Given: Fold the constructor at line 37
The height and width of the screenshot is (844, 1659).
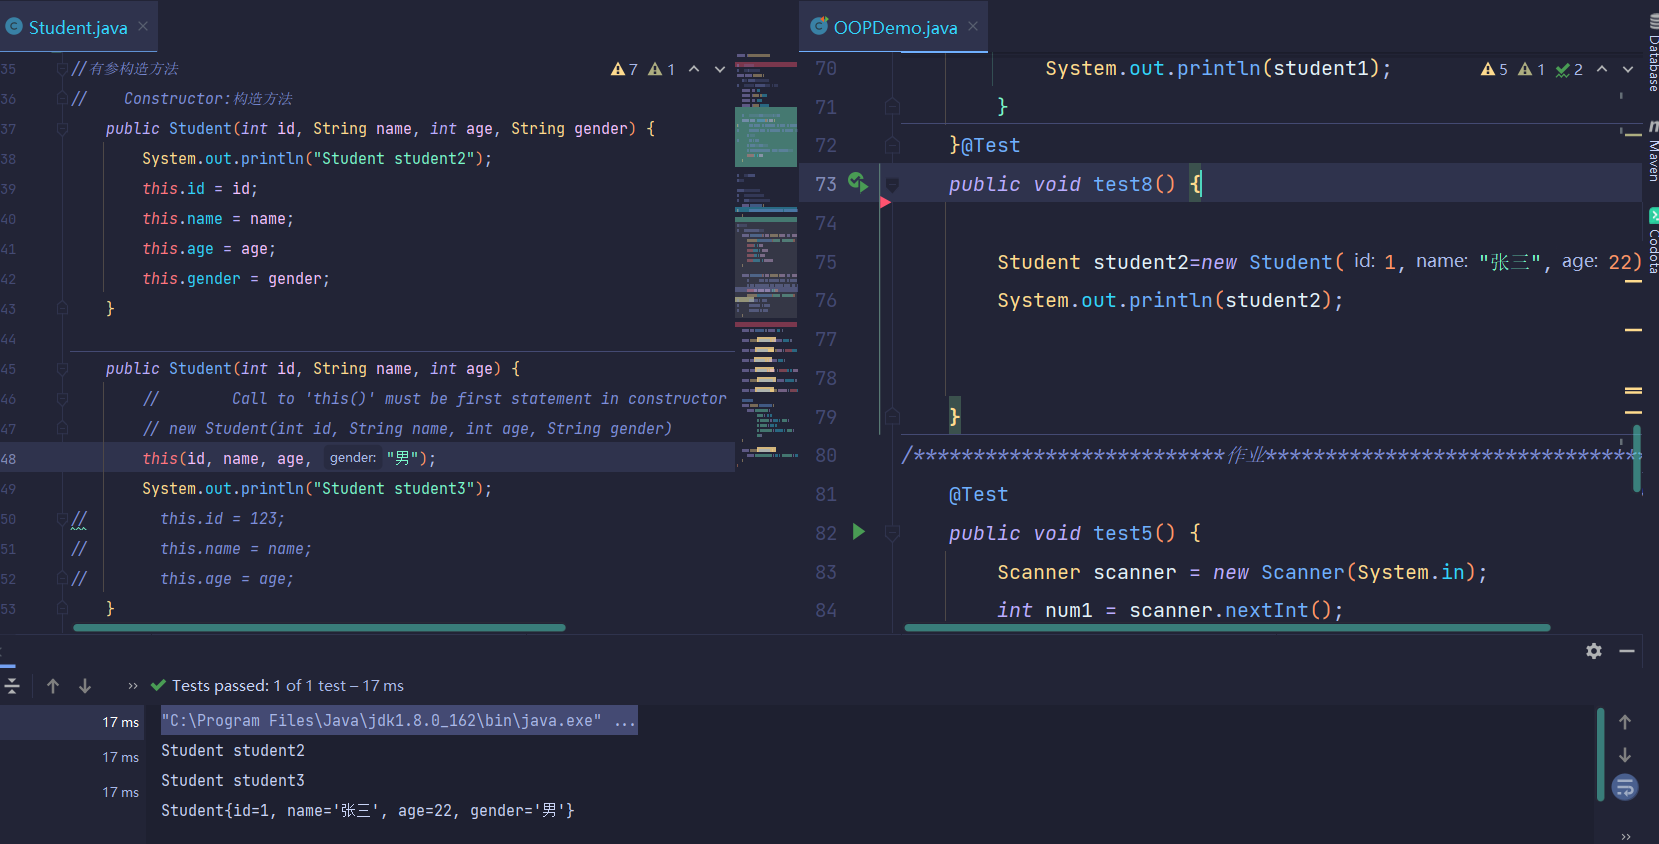Looking at the screenshot, I should coord(62,129).
